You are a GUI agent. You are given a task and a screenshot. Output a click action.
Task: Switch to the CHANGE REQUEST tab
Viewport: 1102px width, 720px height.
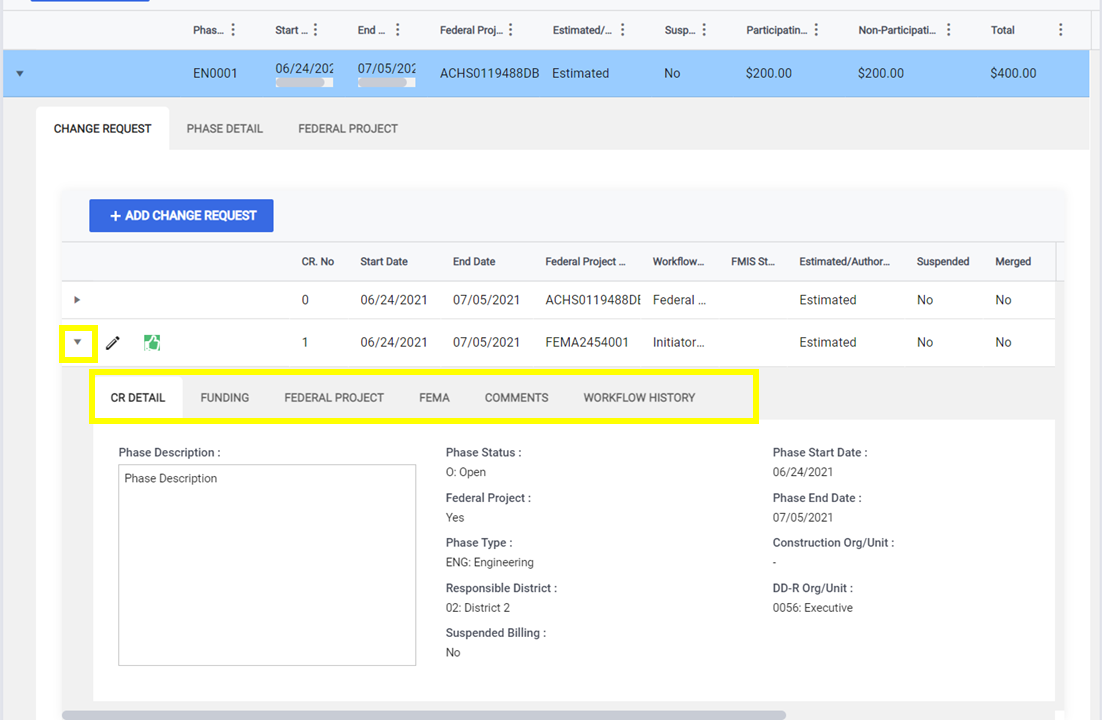(103, 129)
